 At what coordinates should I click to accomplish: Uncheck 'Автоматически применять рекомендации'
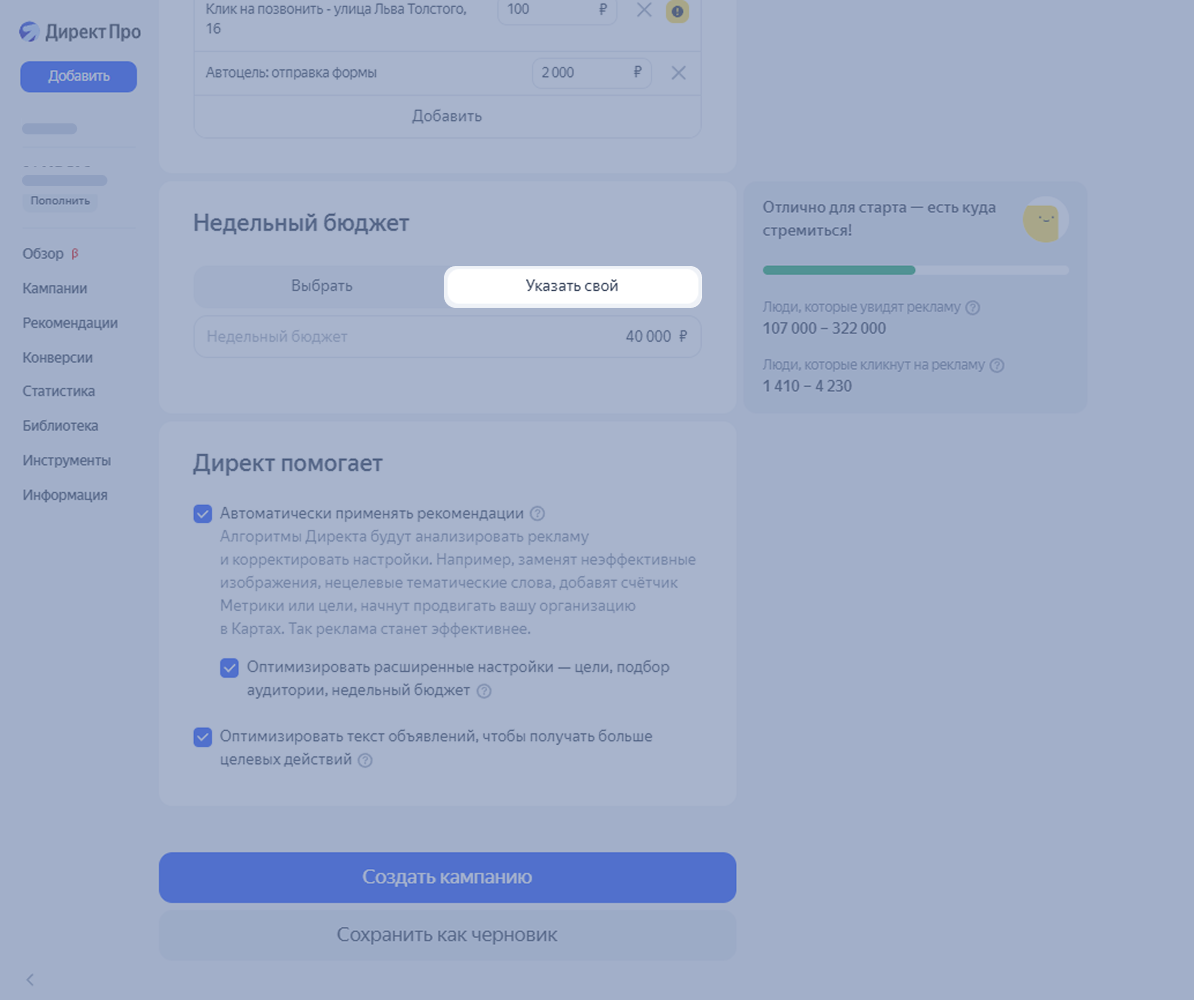[x=203, y=514]
